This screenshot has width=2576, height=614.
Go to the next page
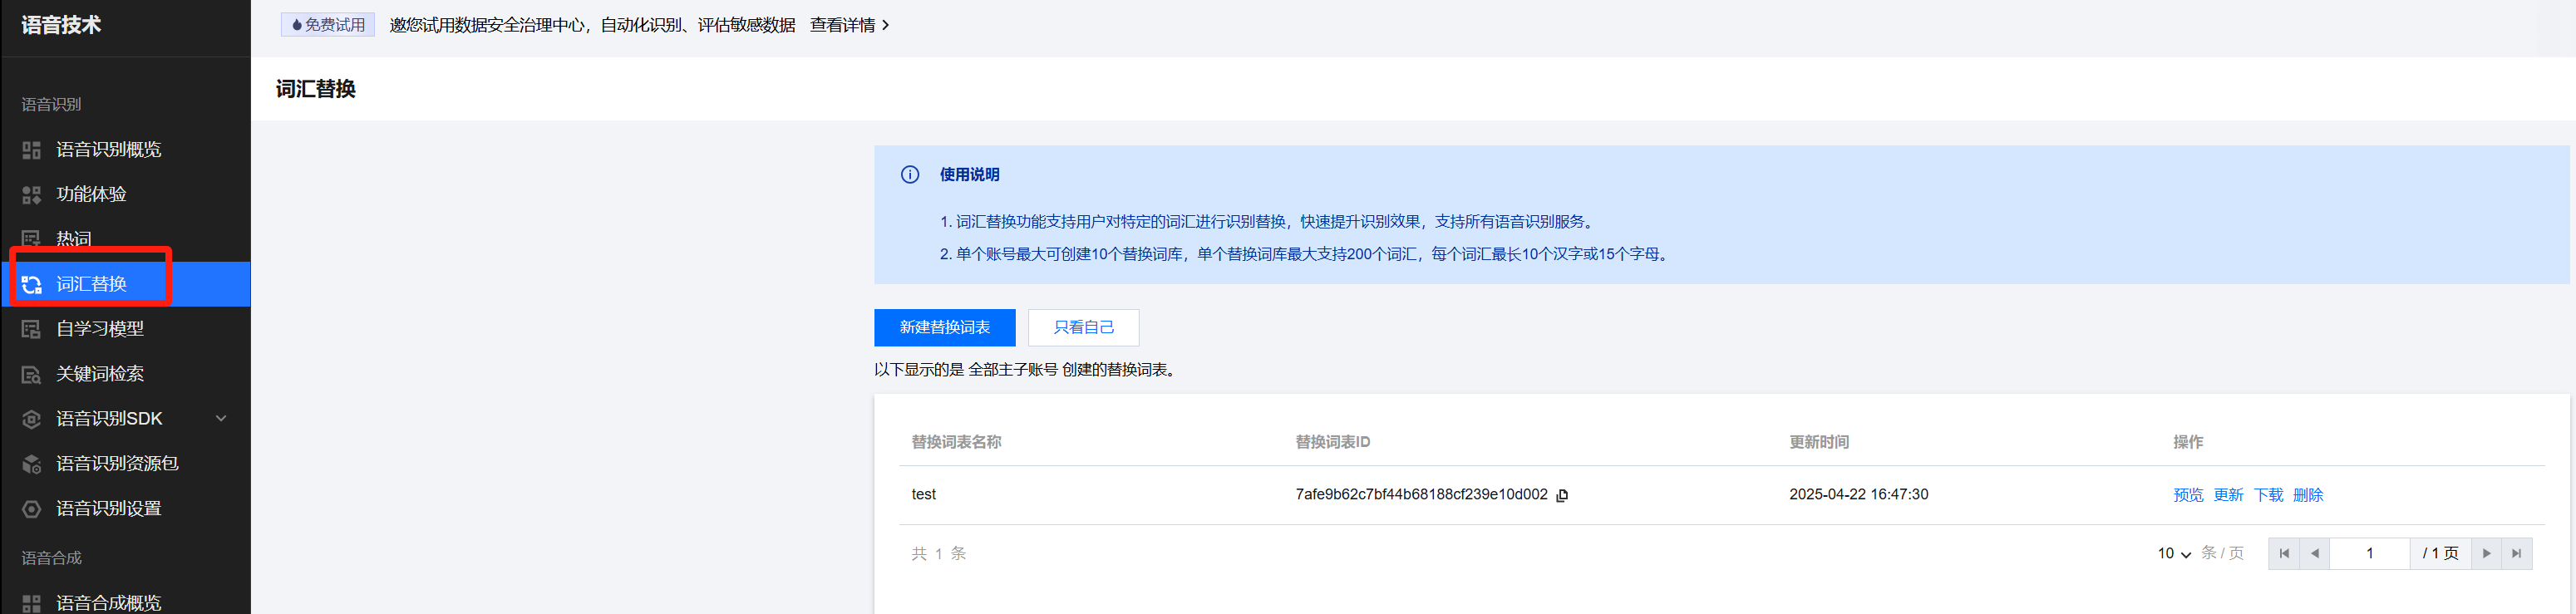click(x=2486, y=553)
